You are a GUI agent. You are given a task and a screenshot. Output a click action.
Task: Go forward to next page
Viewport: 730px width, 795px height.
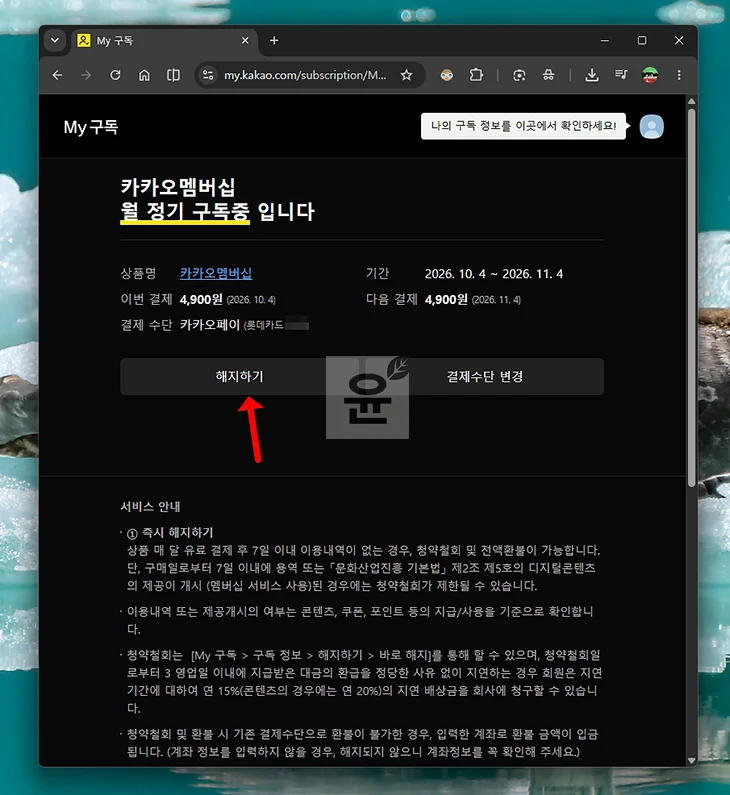pos(86,76)
